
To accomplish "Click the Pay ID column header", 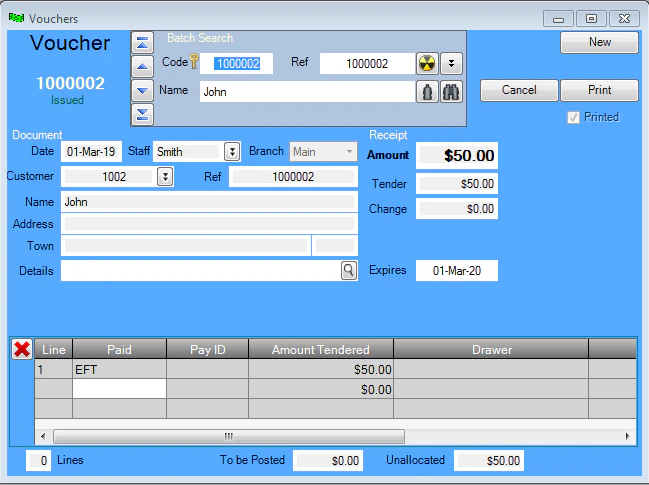I will [x=207, y=350].
